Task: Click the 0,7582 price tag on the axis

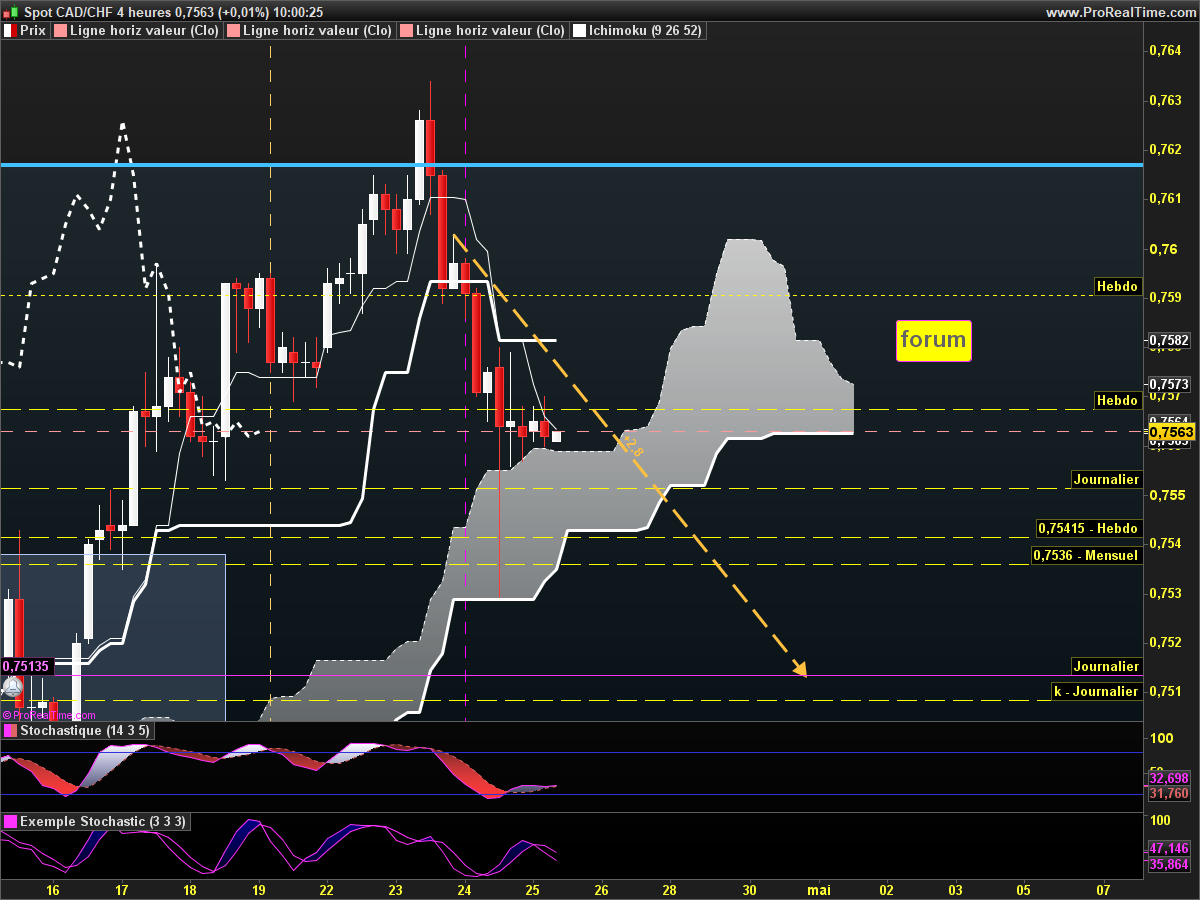Action: (1170, 341)
